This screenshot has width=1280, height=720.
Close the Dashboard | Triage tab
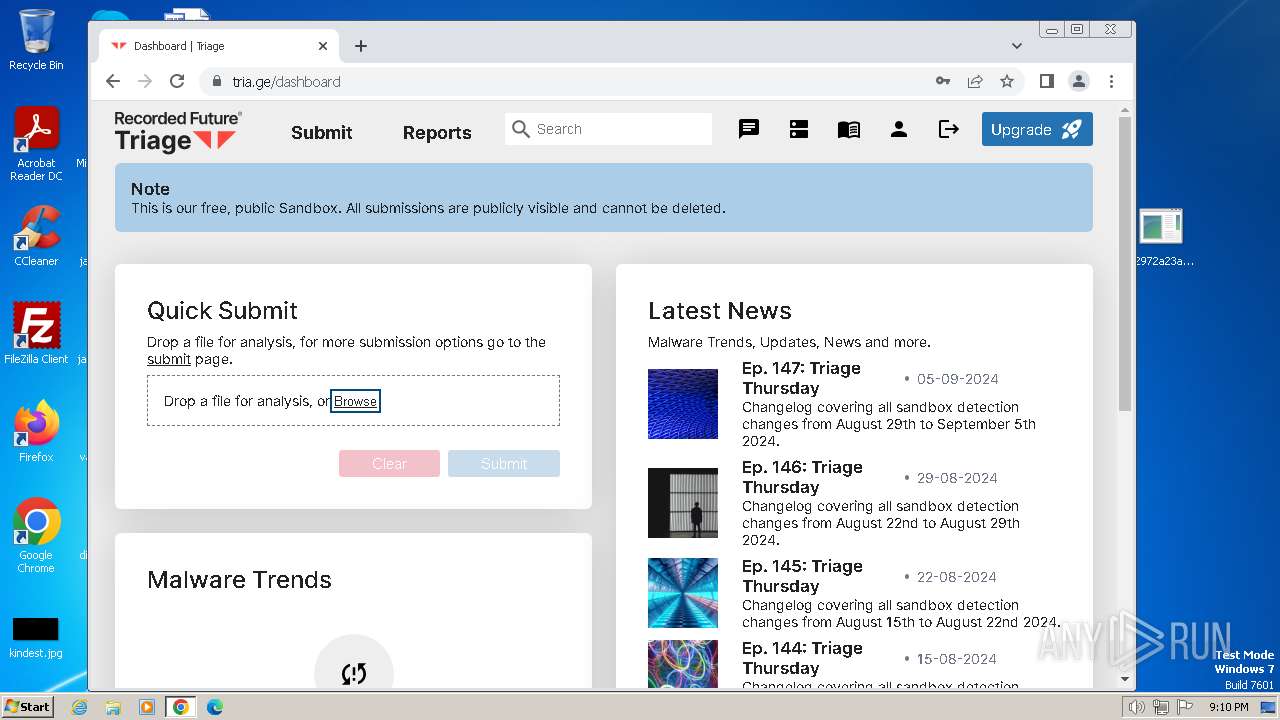323,46
